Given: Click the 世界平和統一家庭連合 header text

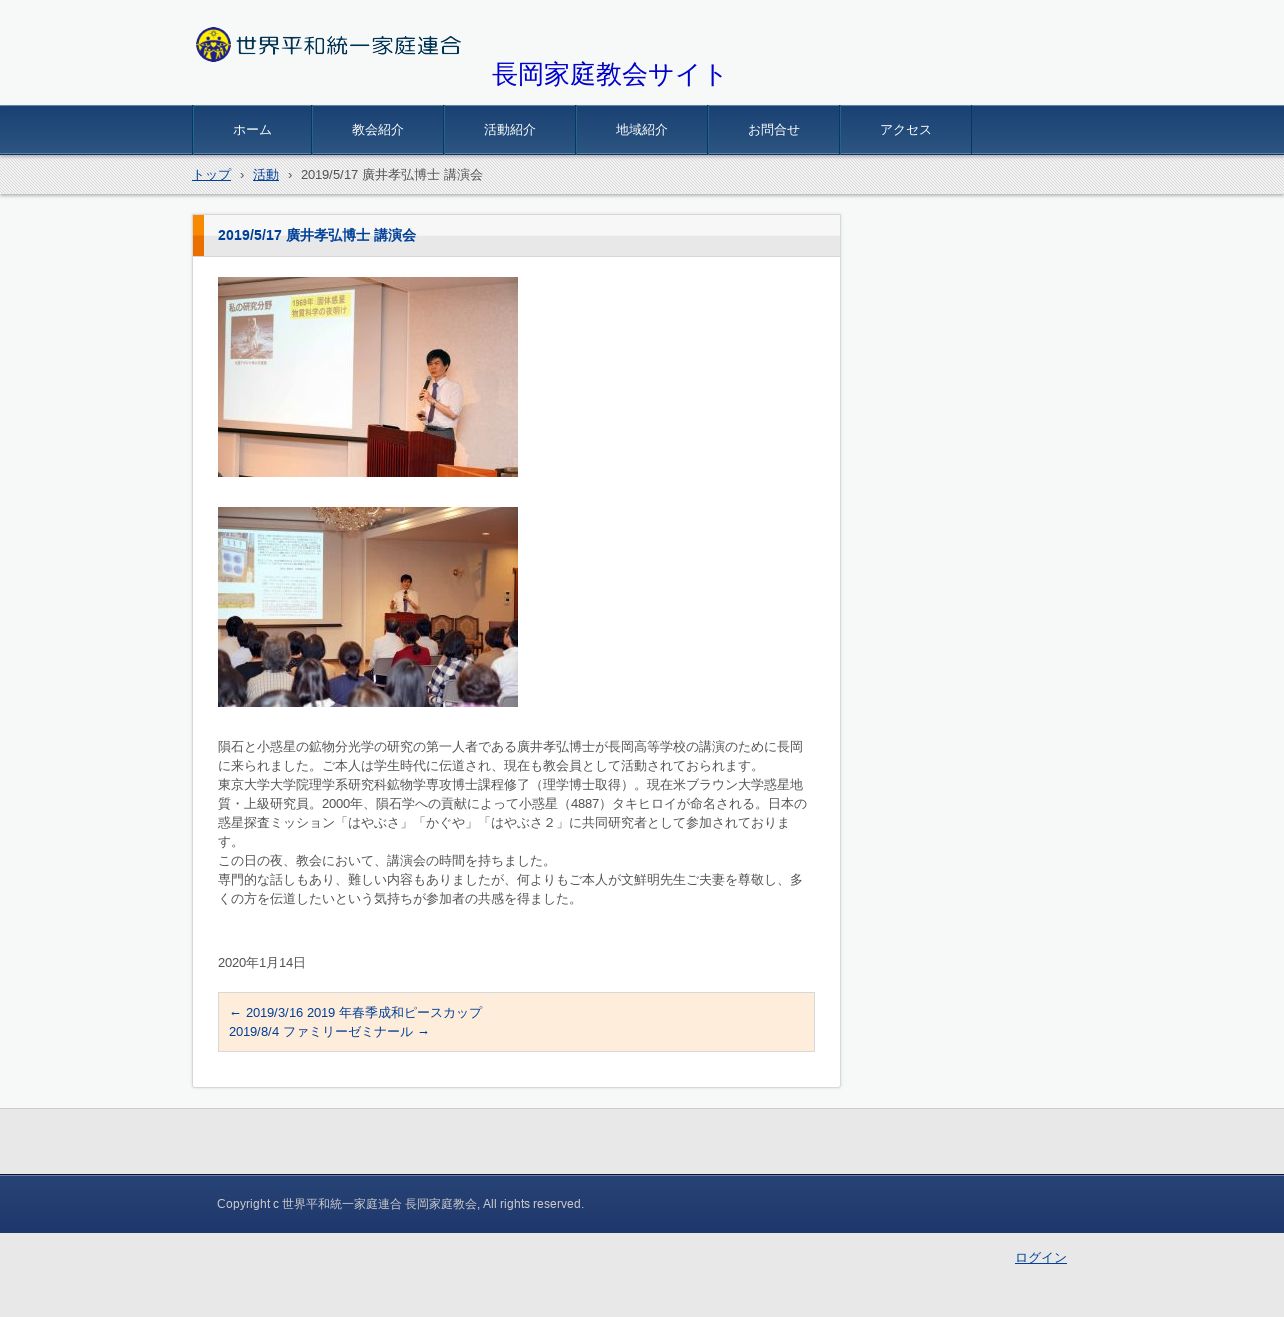Looking at the screenshot, I should click(x=348, y=46).
